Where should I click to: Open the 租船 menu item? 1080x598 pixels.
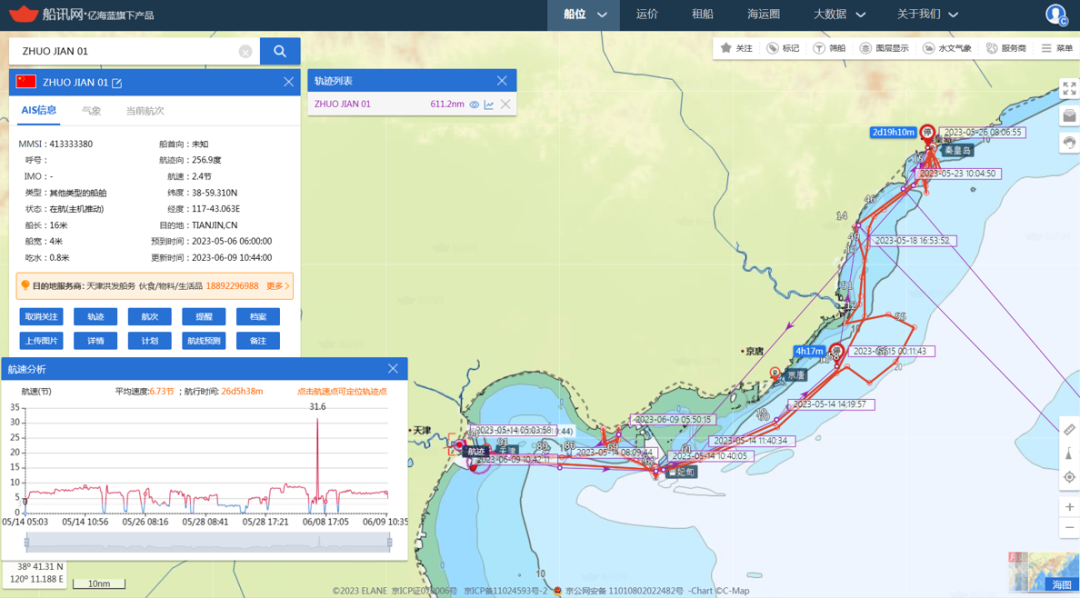pos(703,14)
